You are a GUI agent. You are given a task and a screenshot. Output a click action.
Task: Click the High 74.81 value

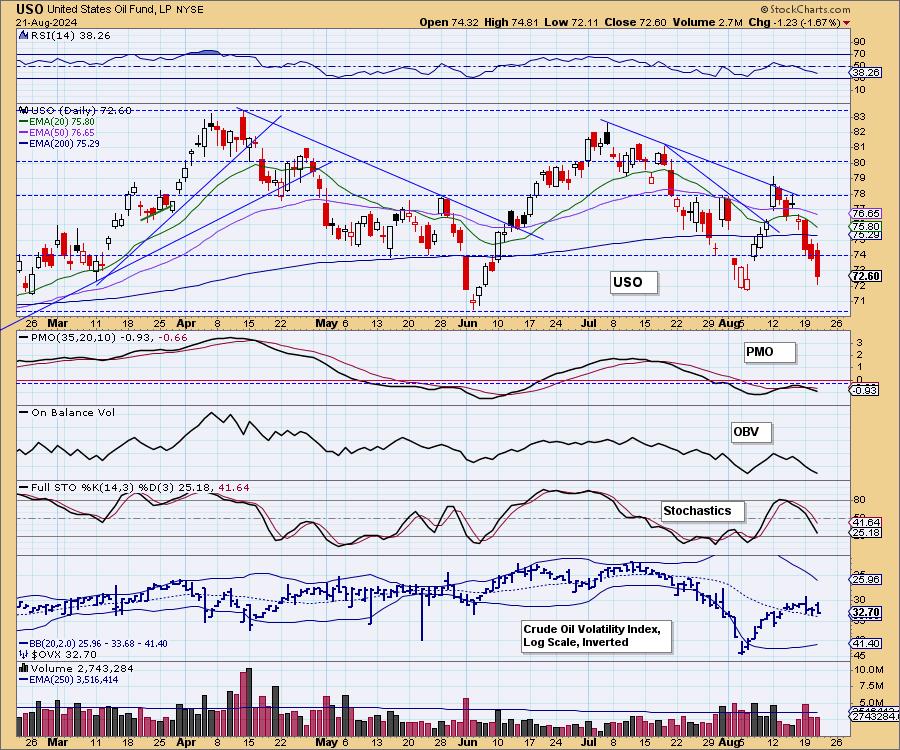pyautogui.click(x=511, y=22)
